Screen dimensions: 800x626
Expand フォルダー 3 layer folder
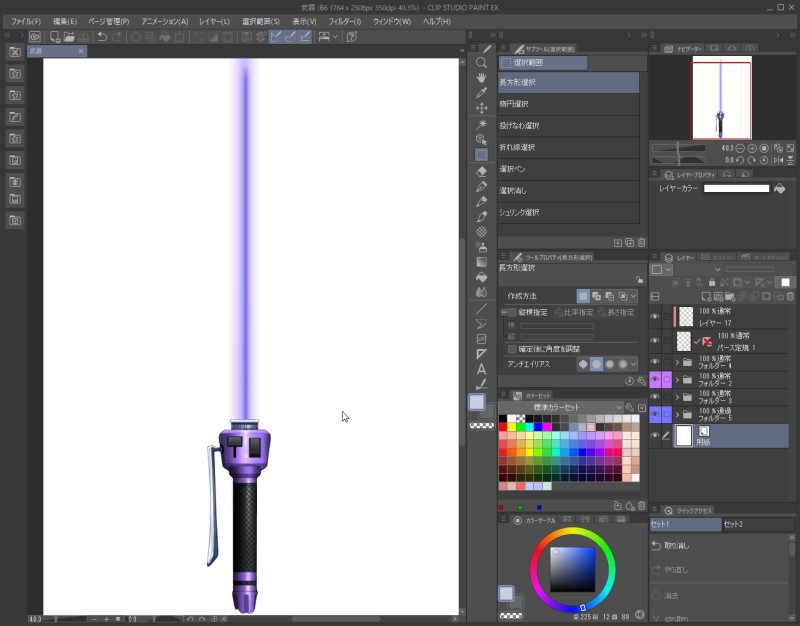678,397
